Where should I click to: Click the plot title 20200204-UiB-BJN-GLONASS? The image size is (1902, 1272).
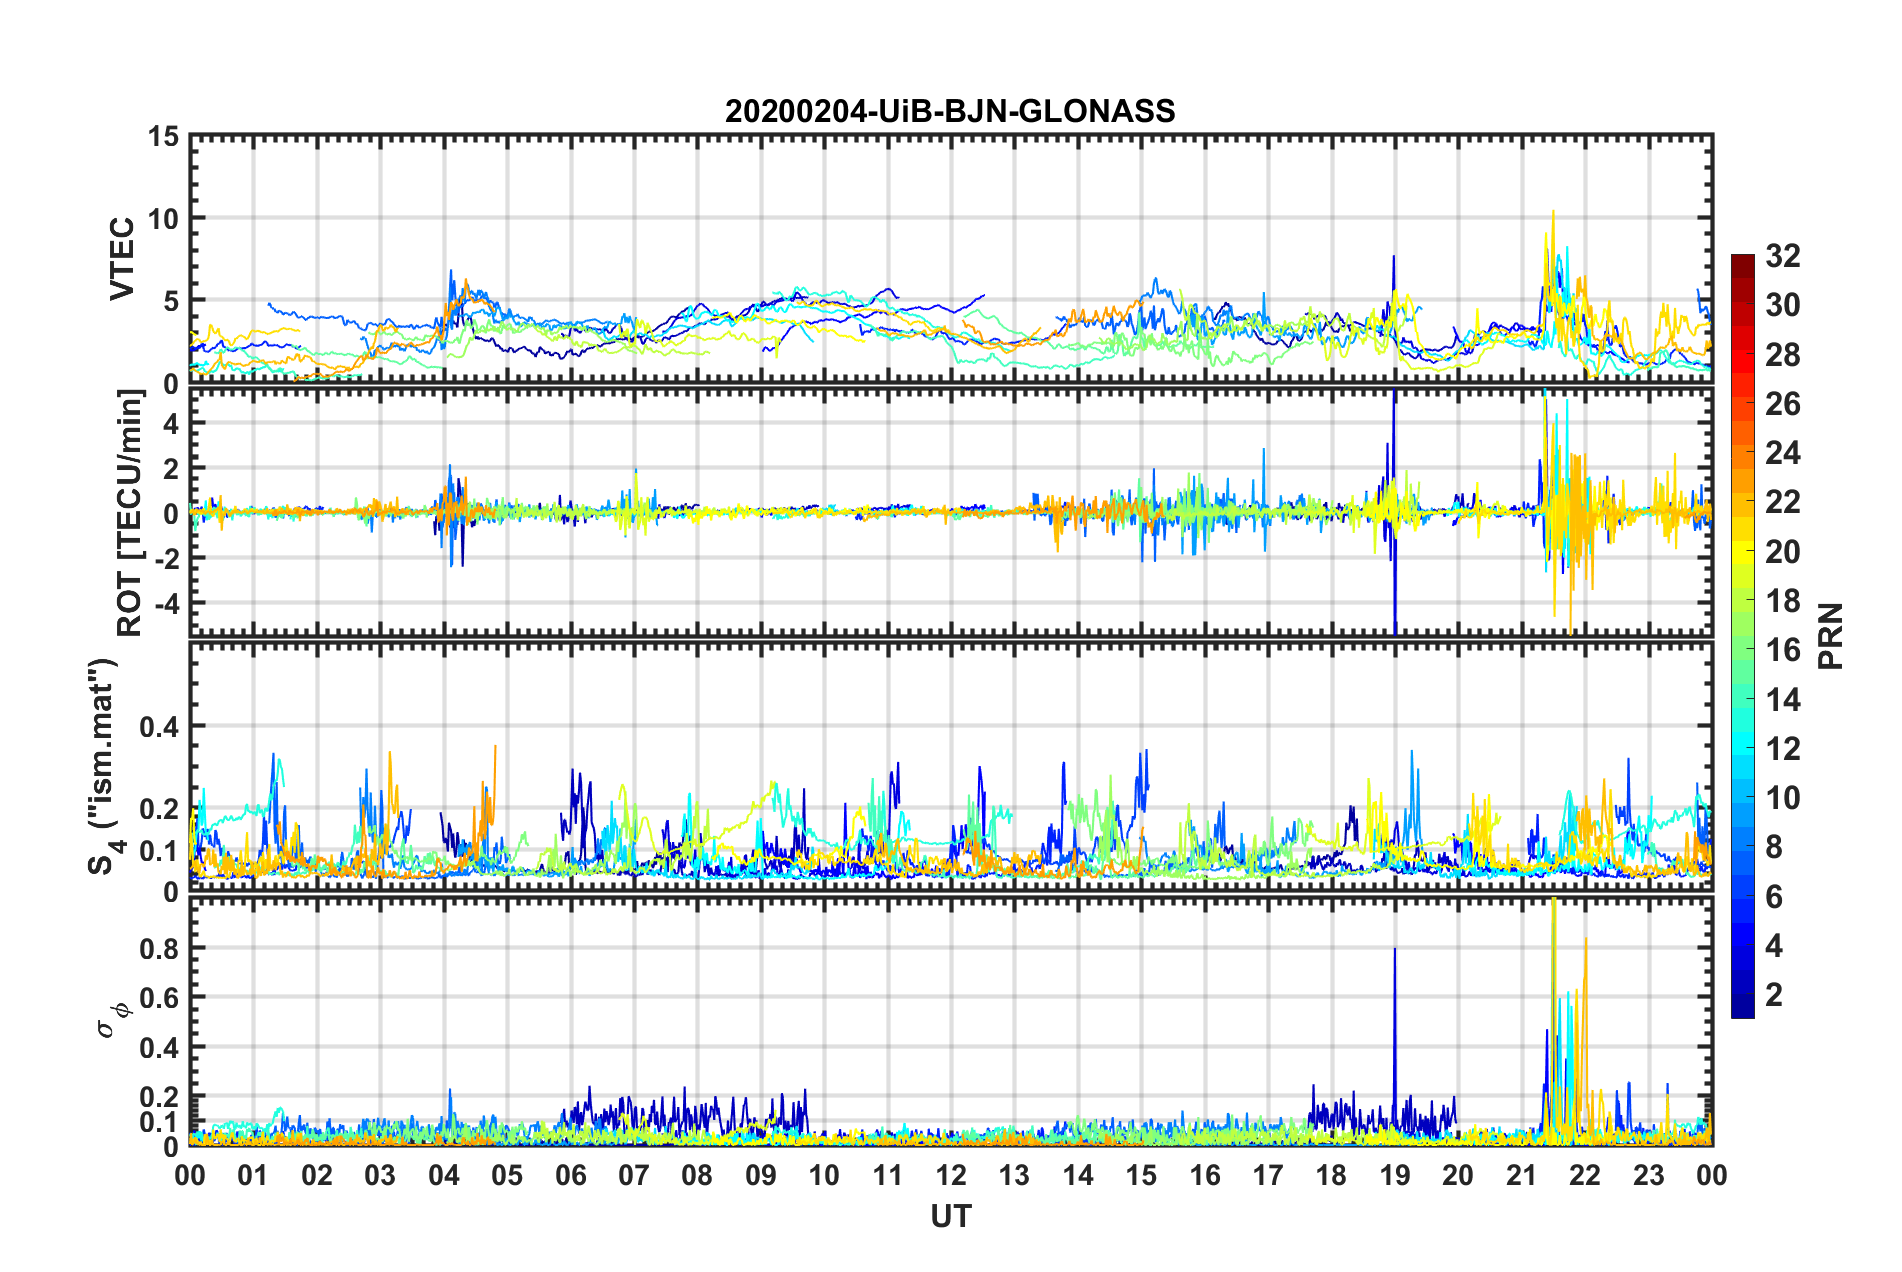click(x=950, y=111)
